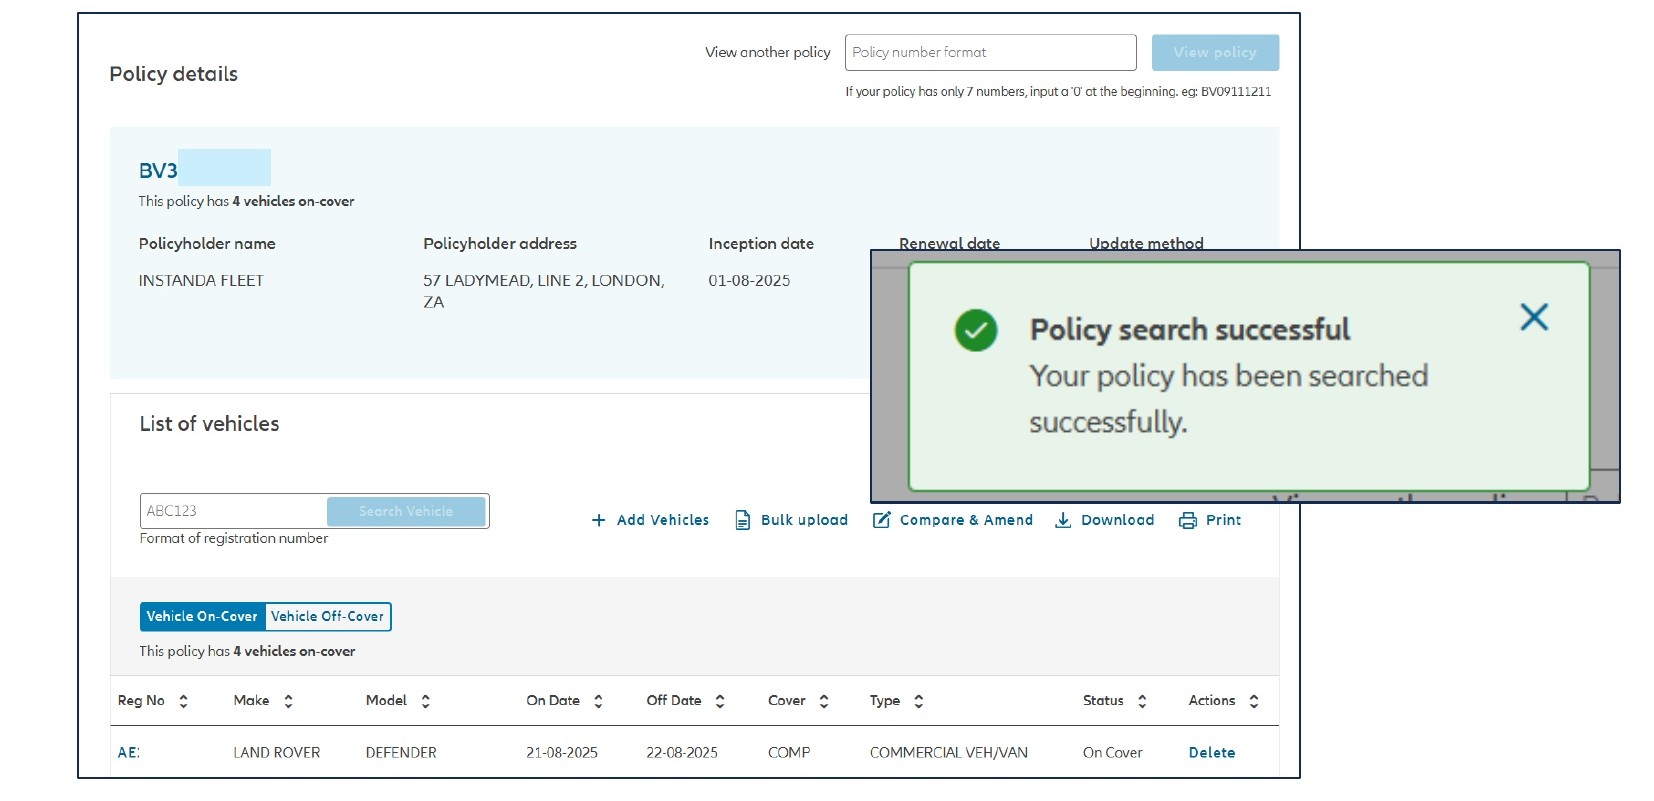Image resolution: width=1654 pixels, height=801 pixels.
Task: Click the Bulk upload document icon
Action: point(743,520)
